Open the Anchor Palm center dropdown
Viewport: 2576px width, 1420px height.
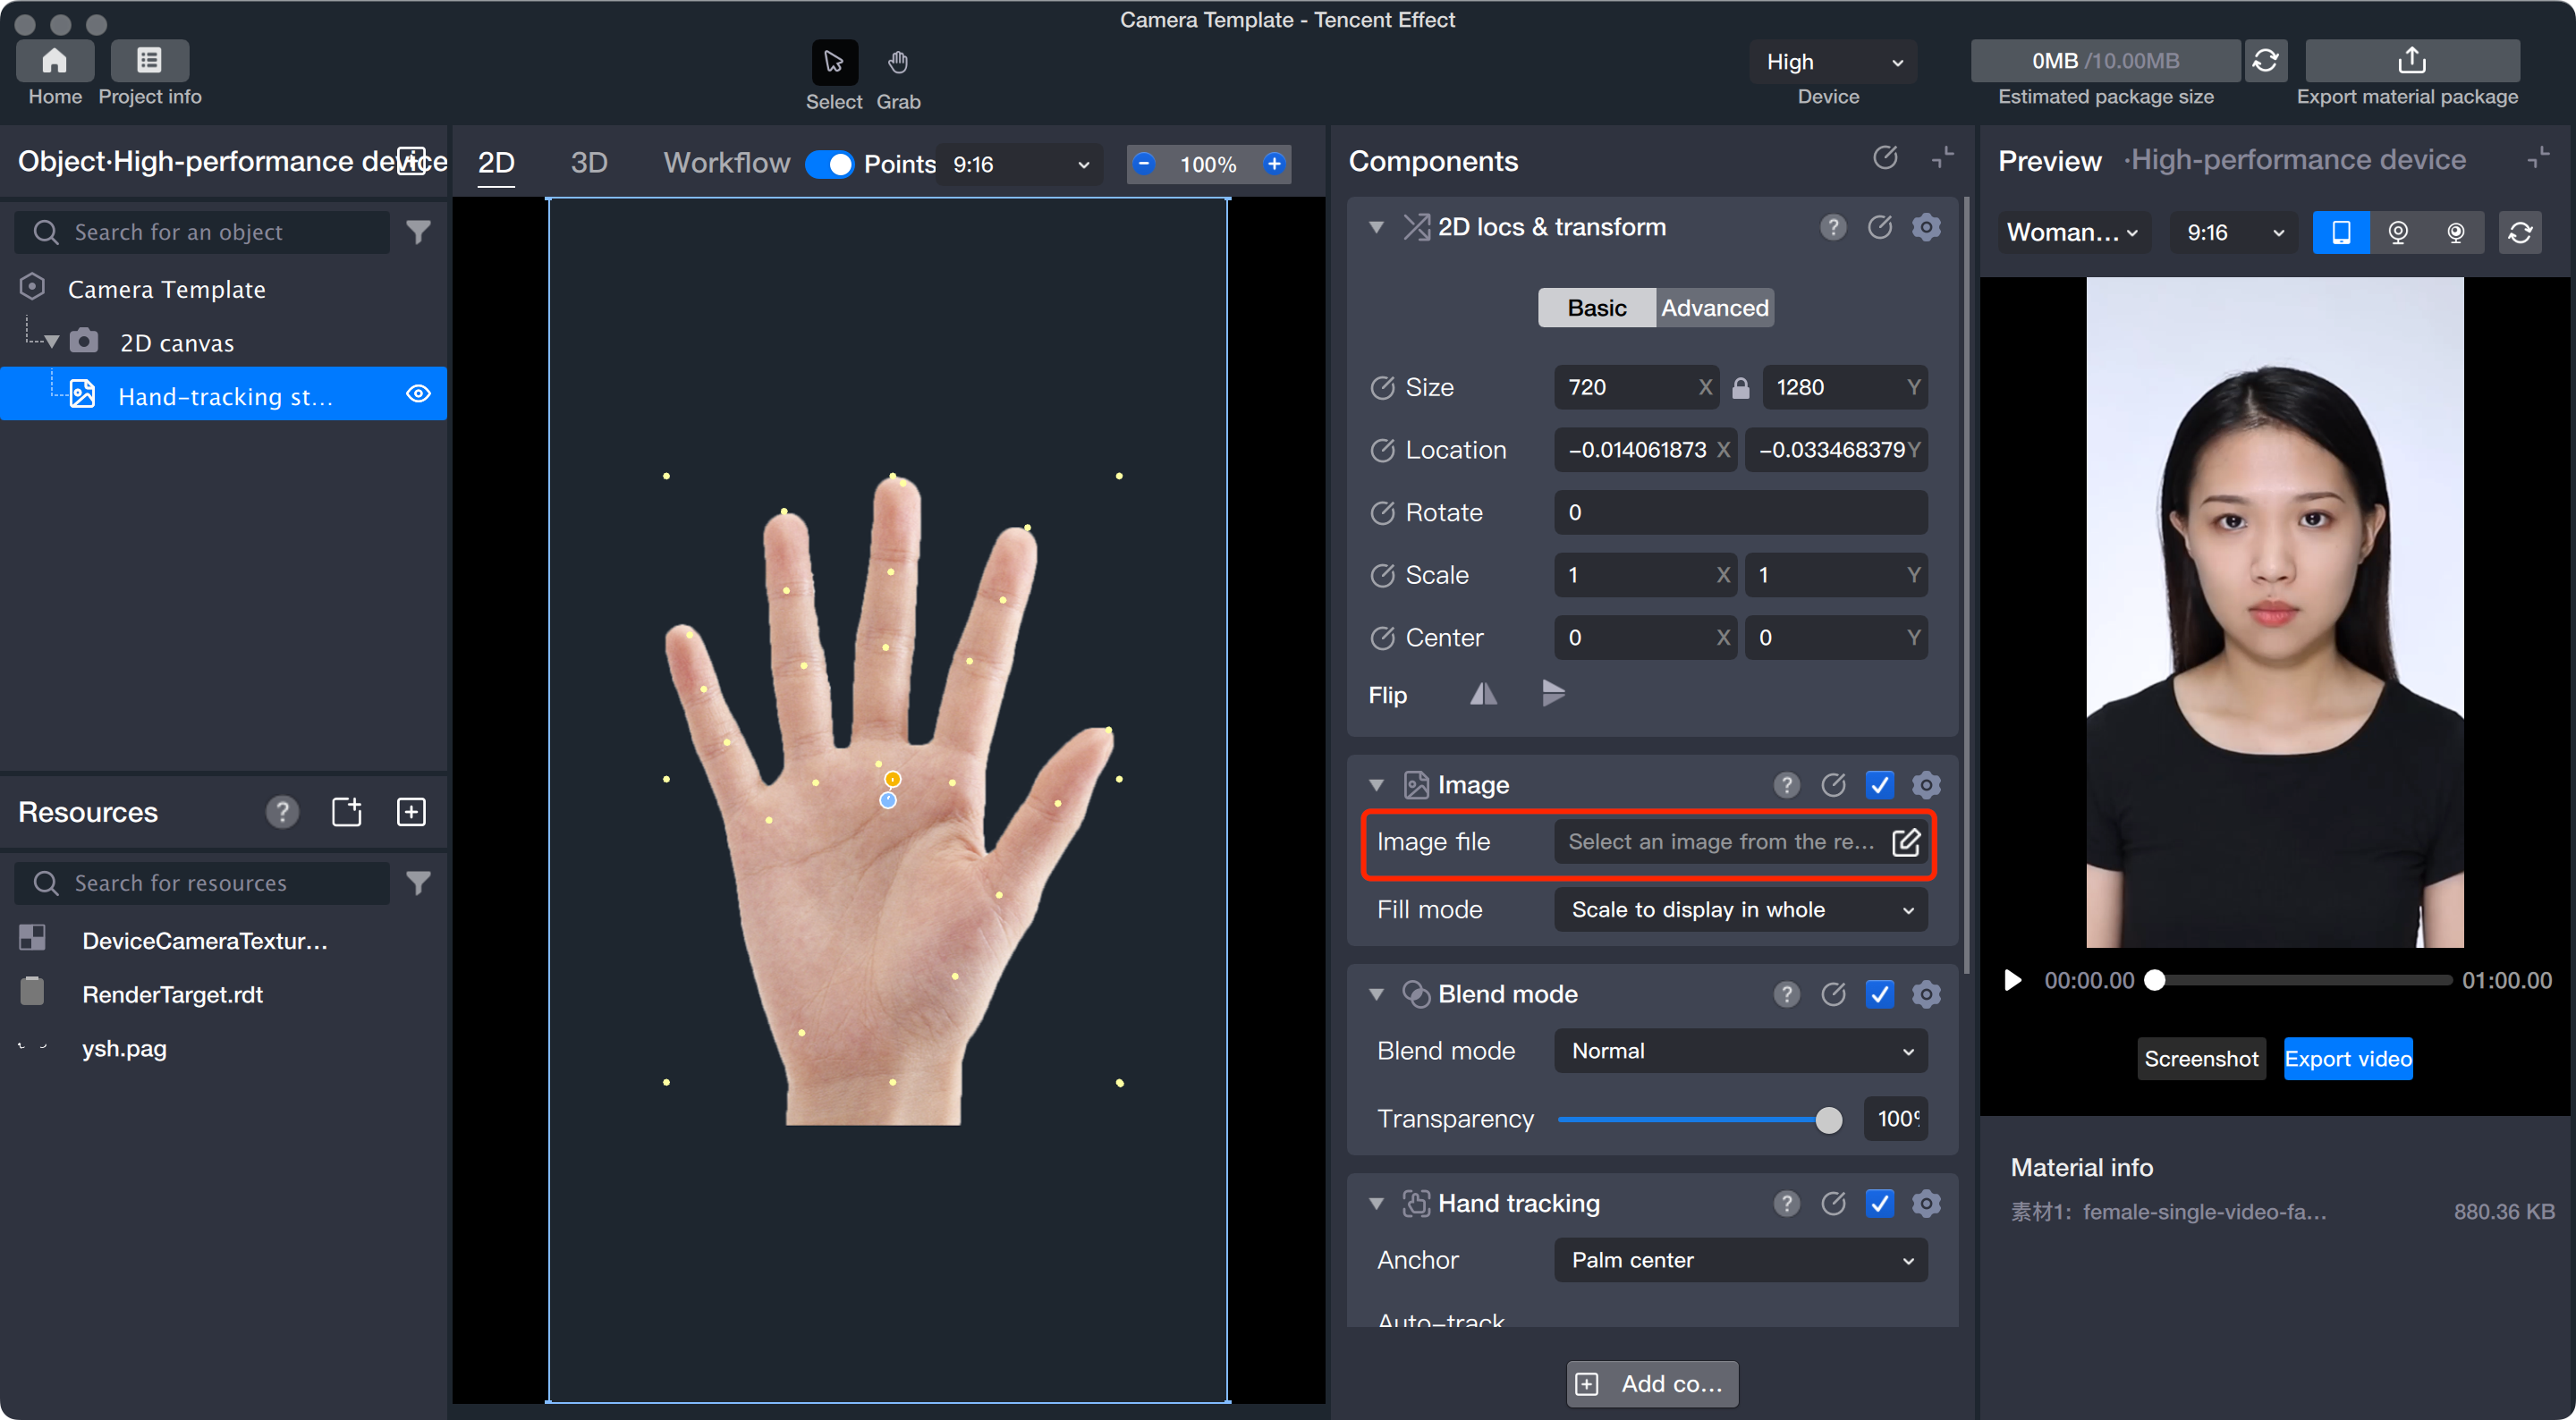pos(1740,1260)
